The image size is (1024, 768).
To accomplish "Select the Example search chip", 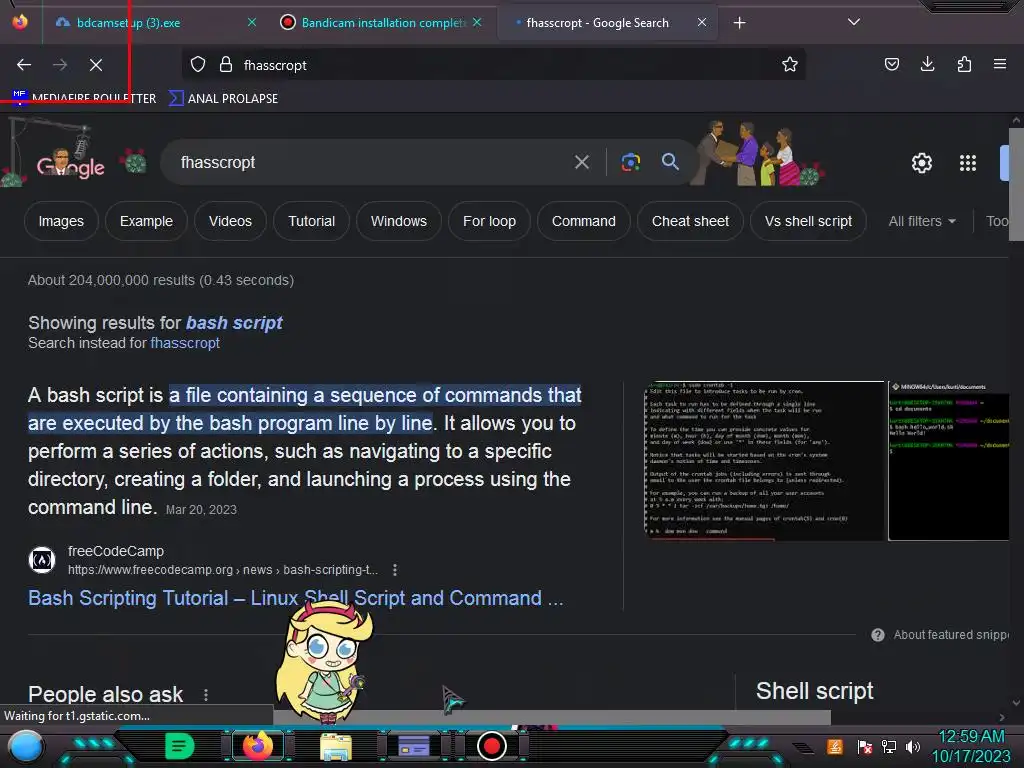I will click(x=146, y=221).
